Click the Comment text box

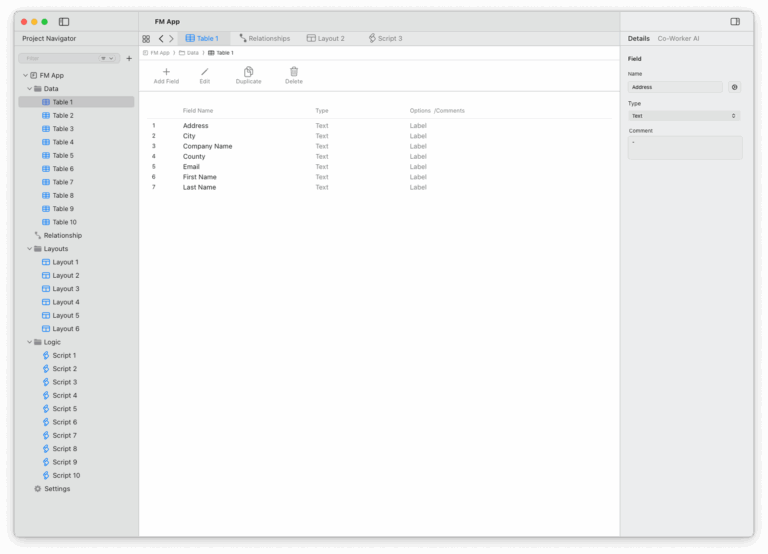coord(684,147)
